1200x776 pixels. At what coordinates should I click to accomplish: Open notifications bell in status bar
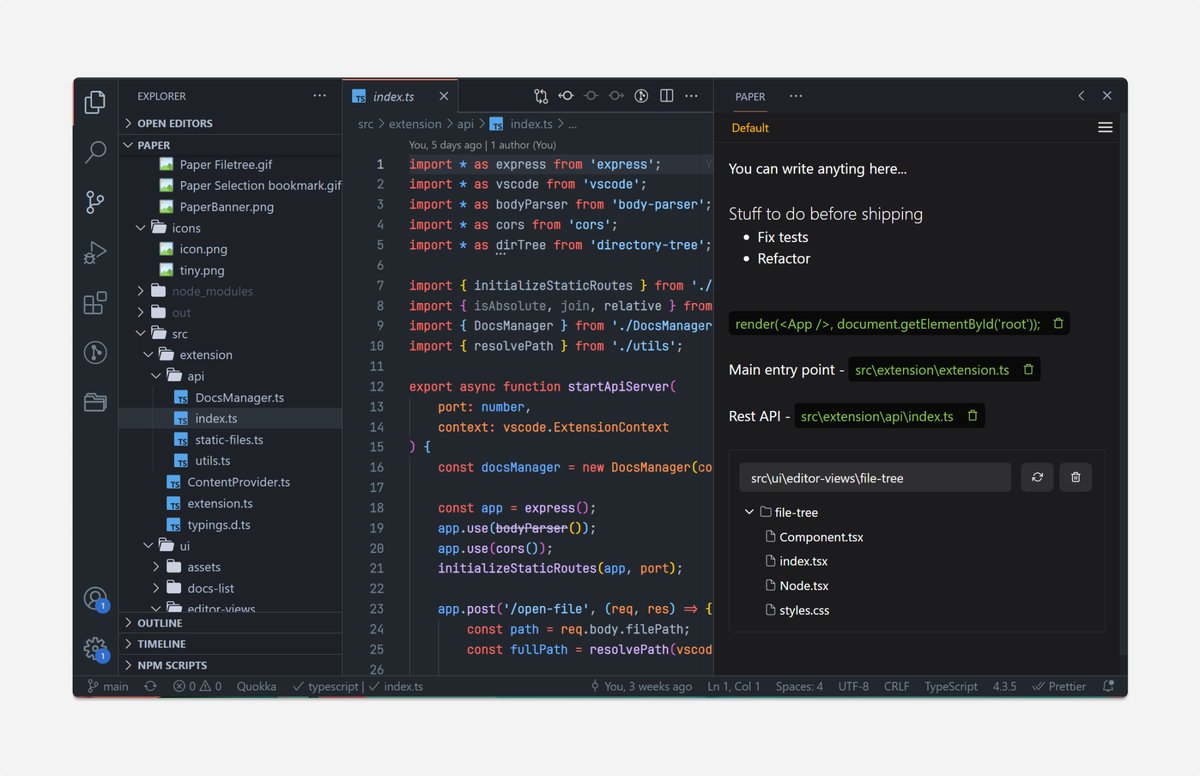(1108, 686)
